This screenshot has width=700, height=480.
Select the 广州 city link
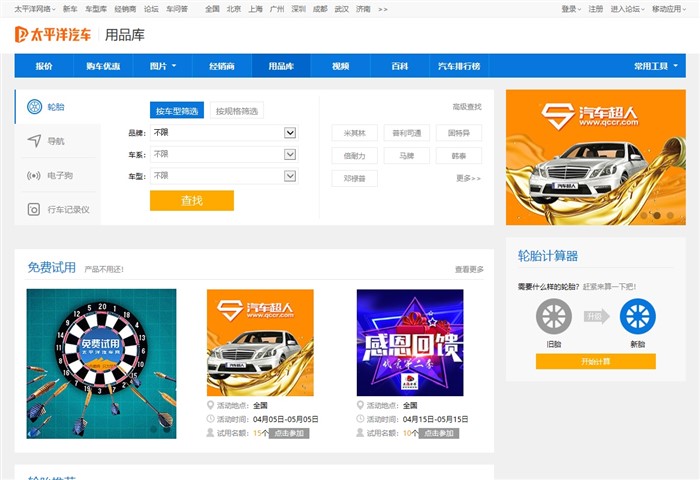click(x=277, y=9)
